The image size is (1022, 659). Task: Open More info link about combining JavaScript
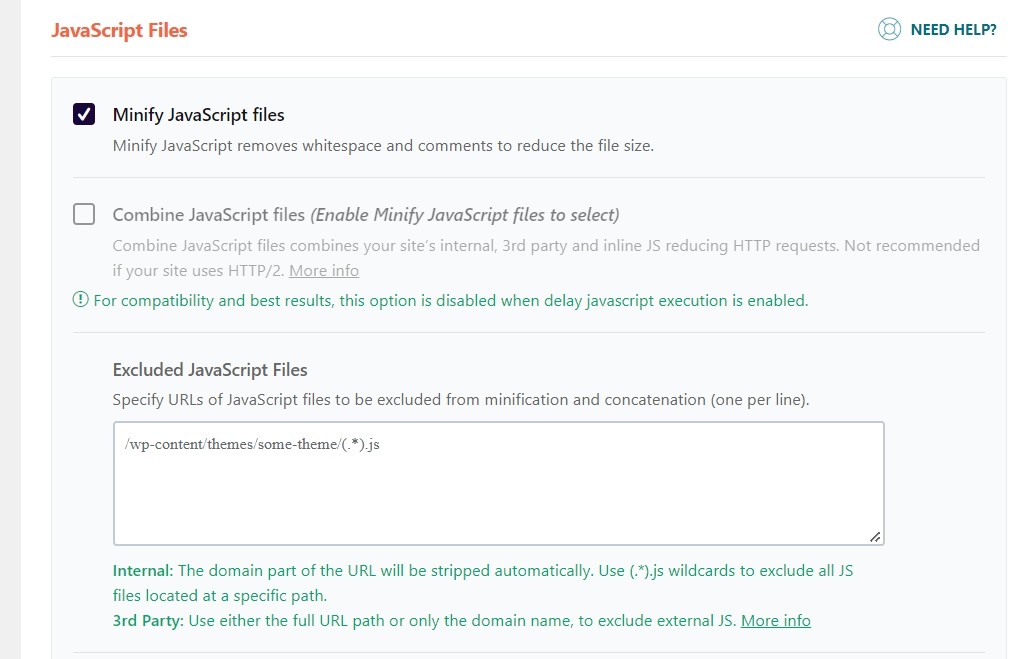323,271
